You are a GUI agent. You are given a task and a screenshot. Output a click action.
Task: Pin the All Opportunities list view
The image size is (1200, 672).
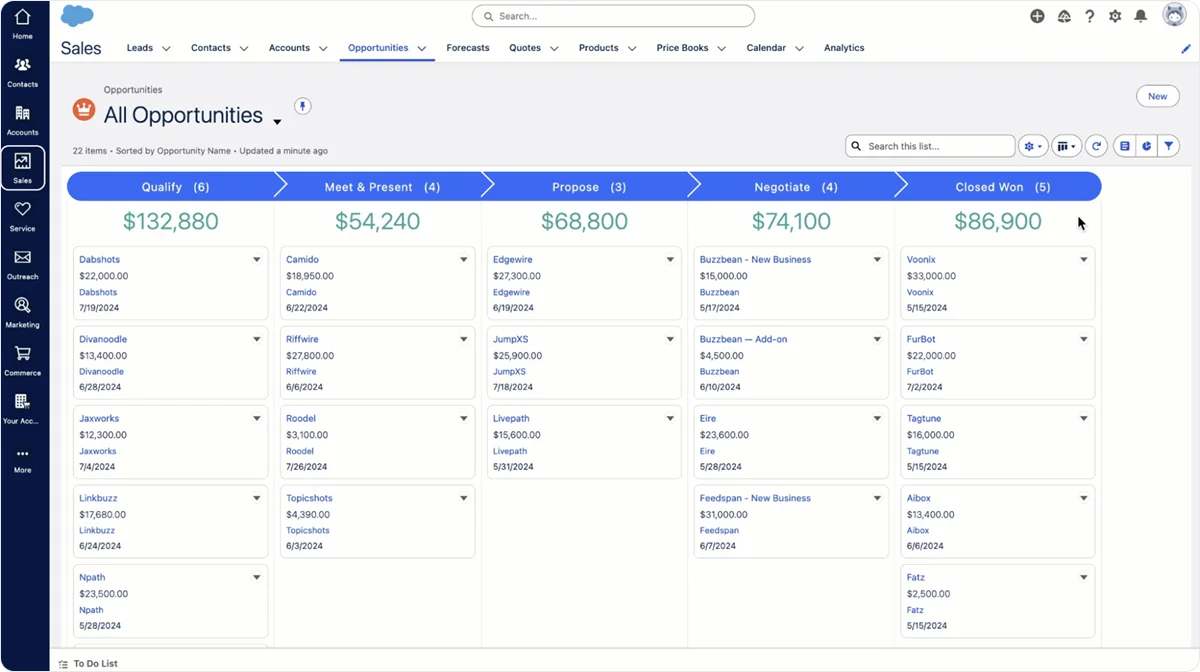click(302, 106)
